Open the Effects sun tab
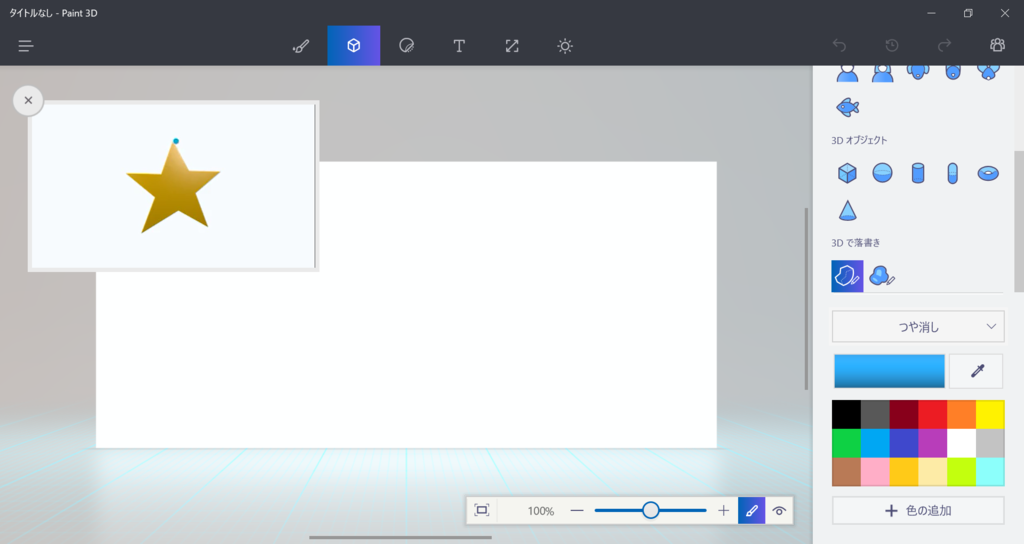Image resolution: width=1024 pixels, height=544 pixels. (x=565, y=46)
